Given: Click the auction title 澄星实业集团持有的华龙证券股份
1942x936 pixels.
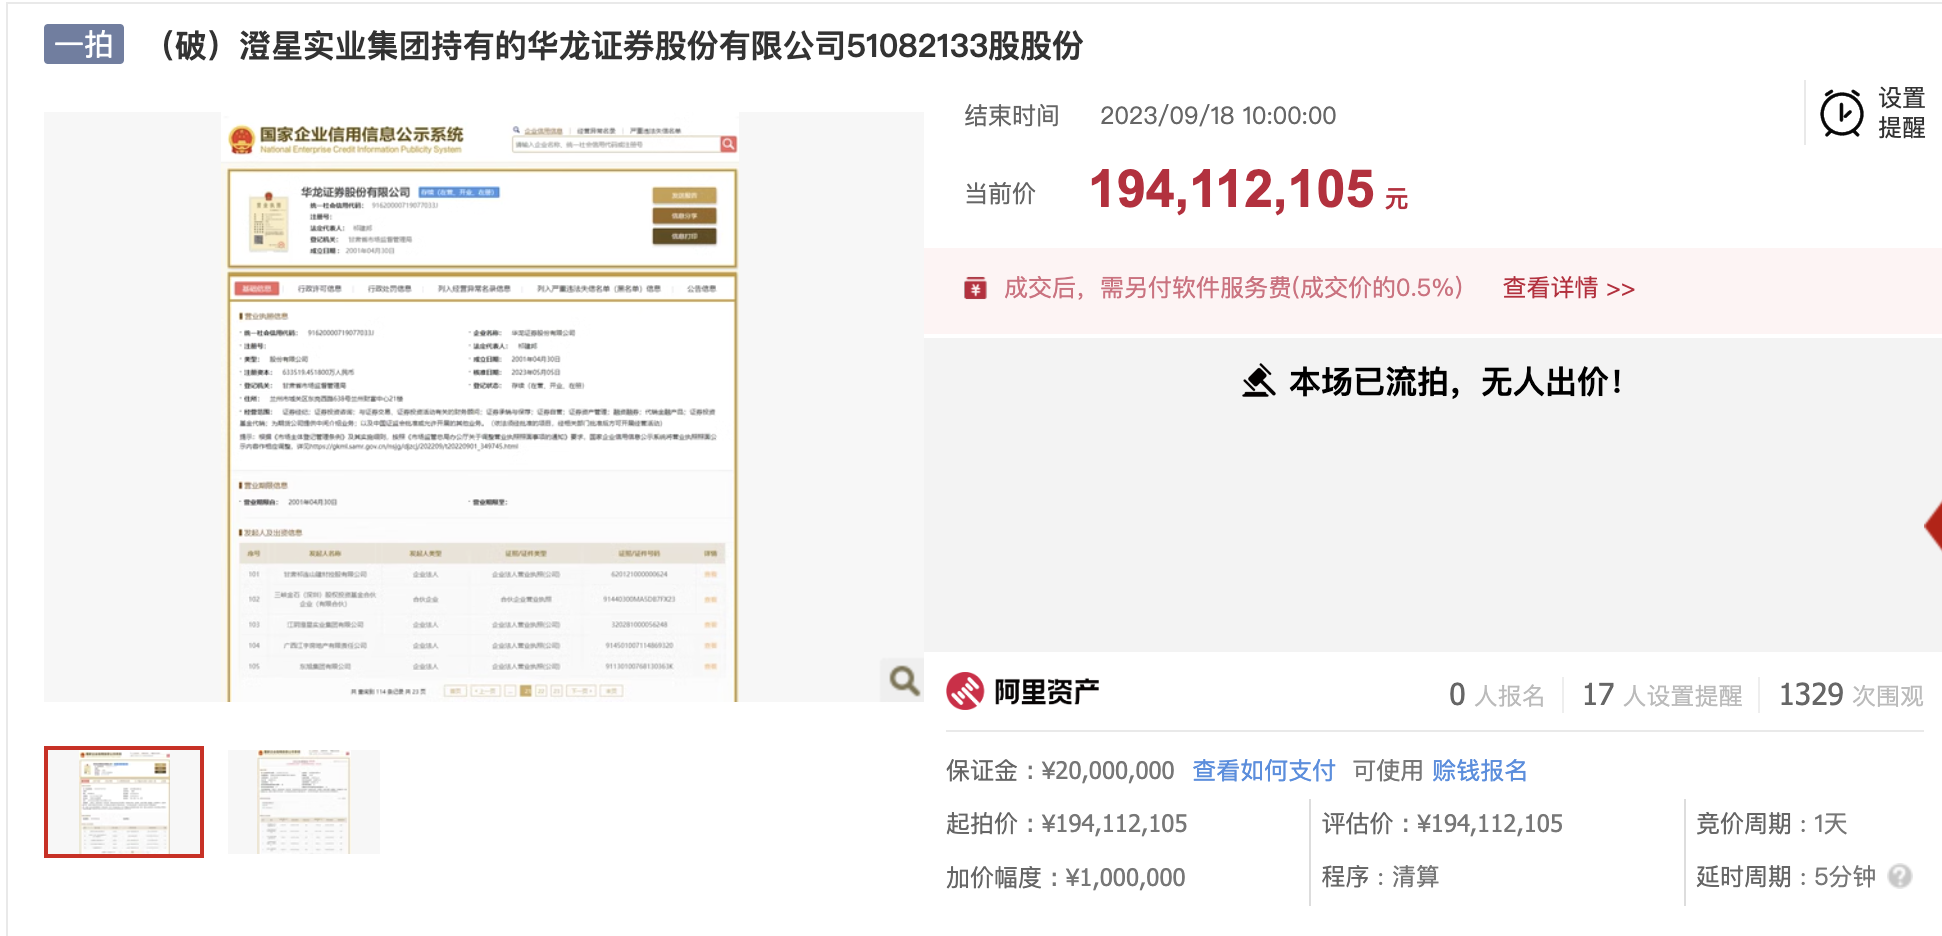Looking at the screenshot, I should coord(619,46).
